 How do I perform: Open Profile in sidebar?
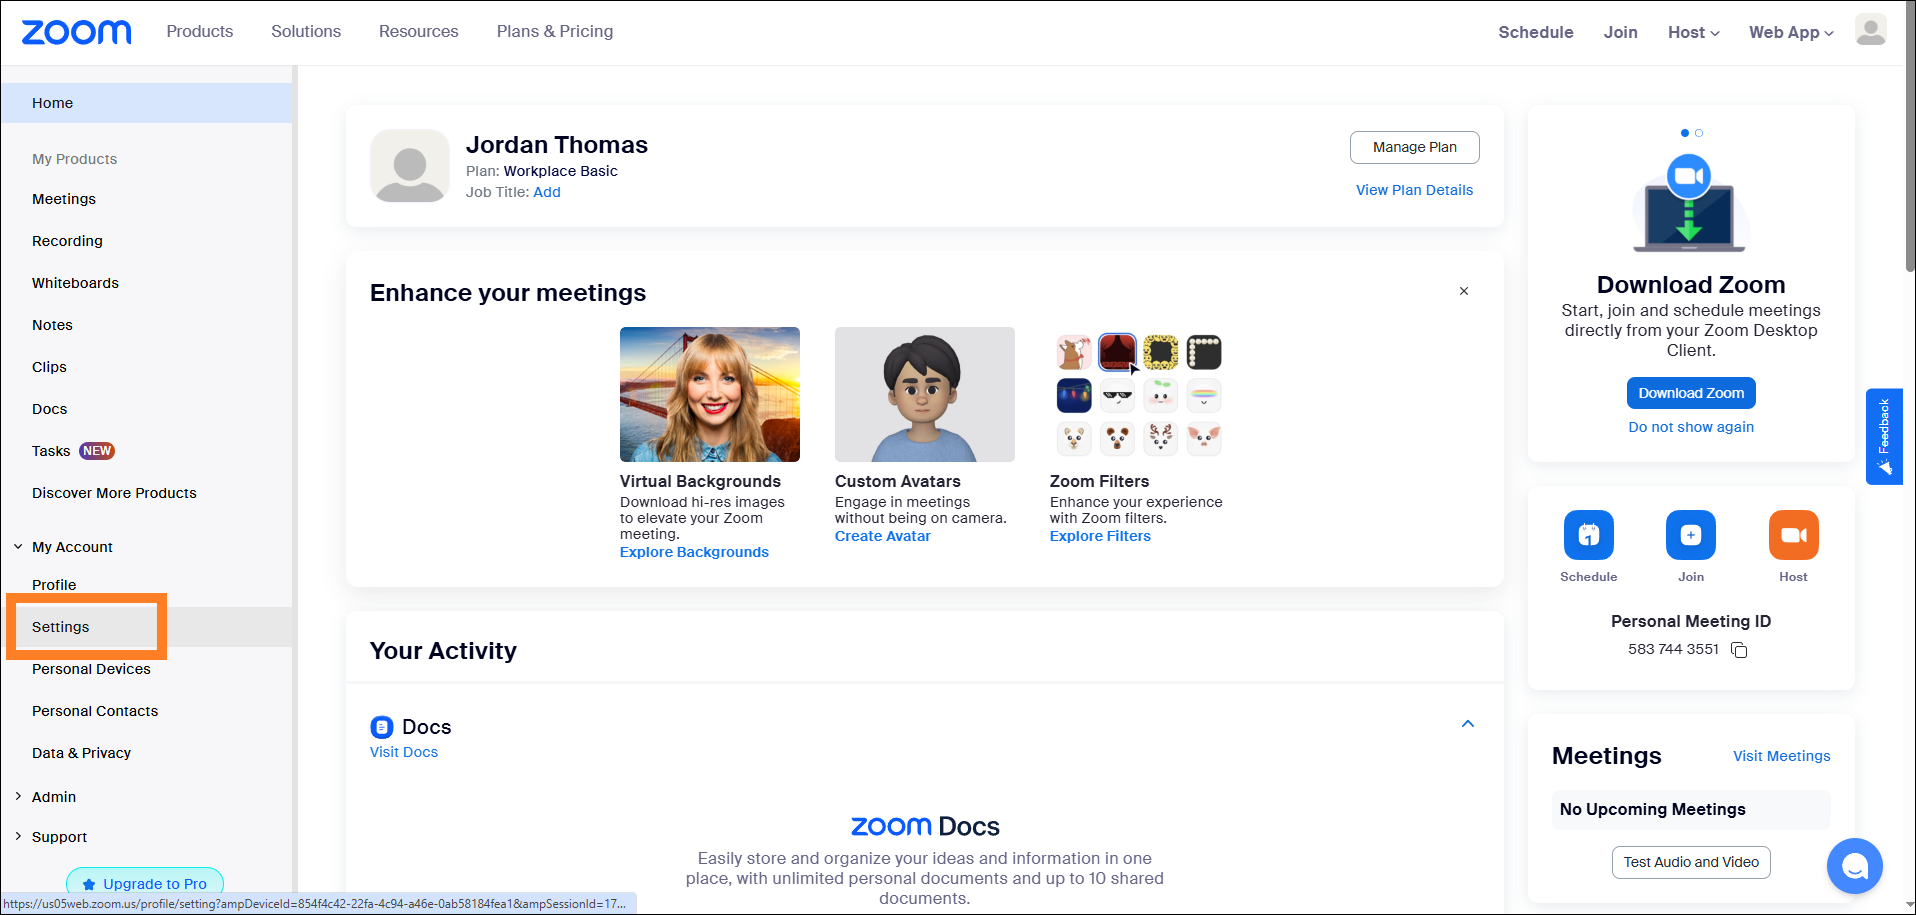[x=54, y=585]
